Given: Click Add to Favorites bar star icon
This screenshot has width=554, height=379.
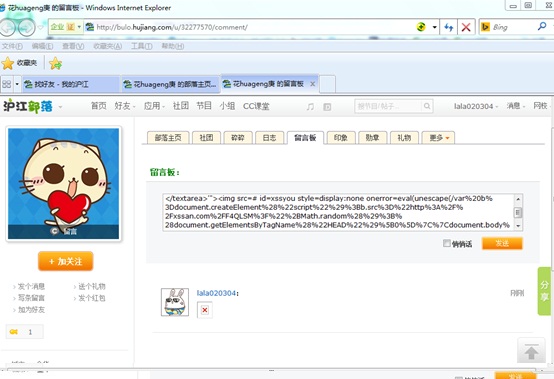Looking at the screenshot, I should coord(55,64).
